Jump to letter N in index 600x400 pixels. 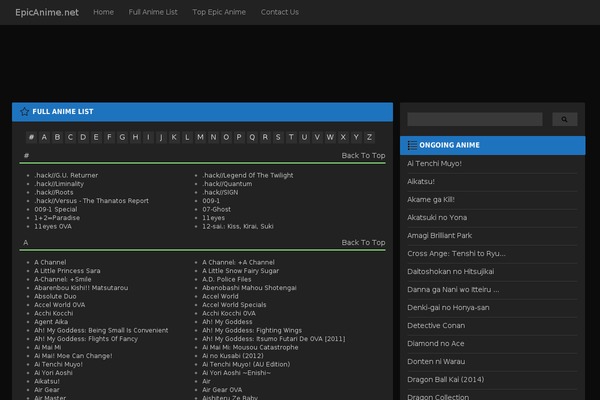point(213,137)
